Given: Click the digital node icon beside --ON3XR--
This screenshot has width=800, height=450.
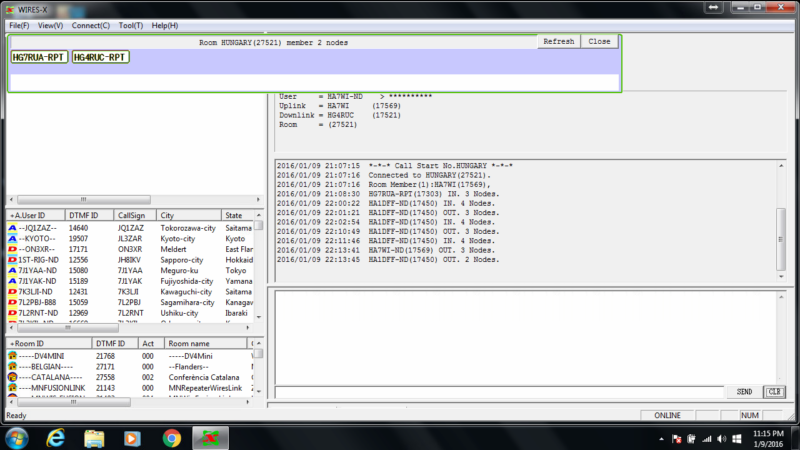Looking at the screenshot, I should click(x=12, y=248).
